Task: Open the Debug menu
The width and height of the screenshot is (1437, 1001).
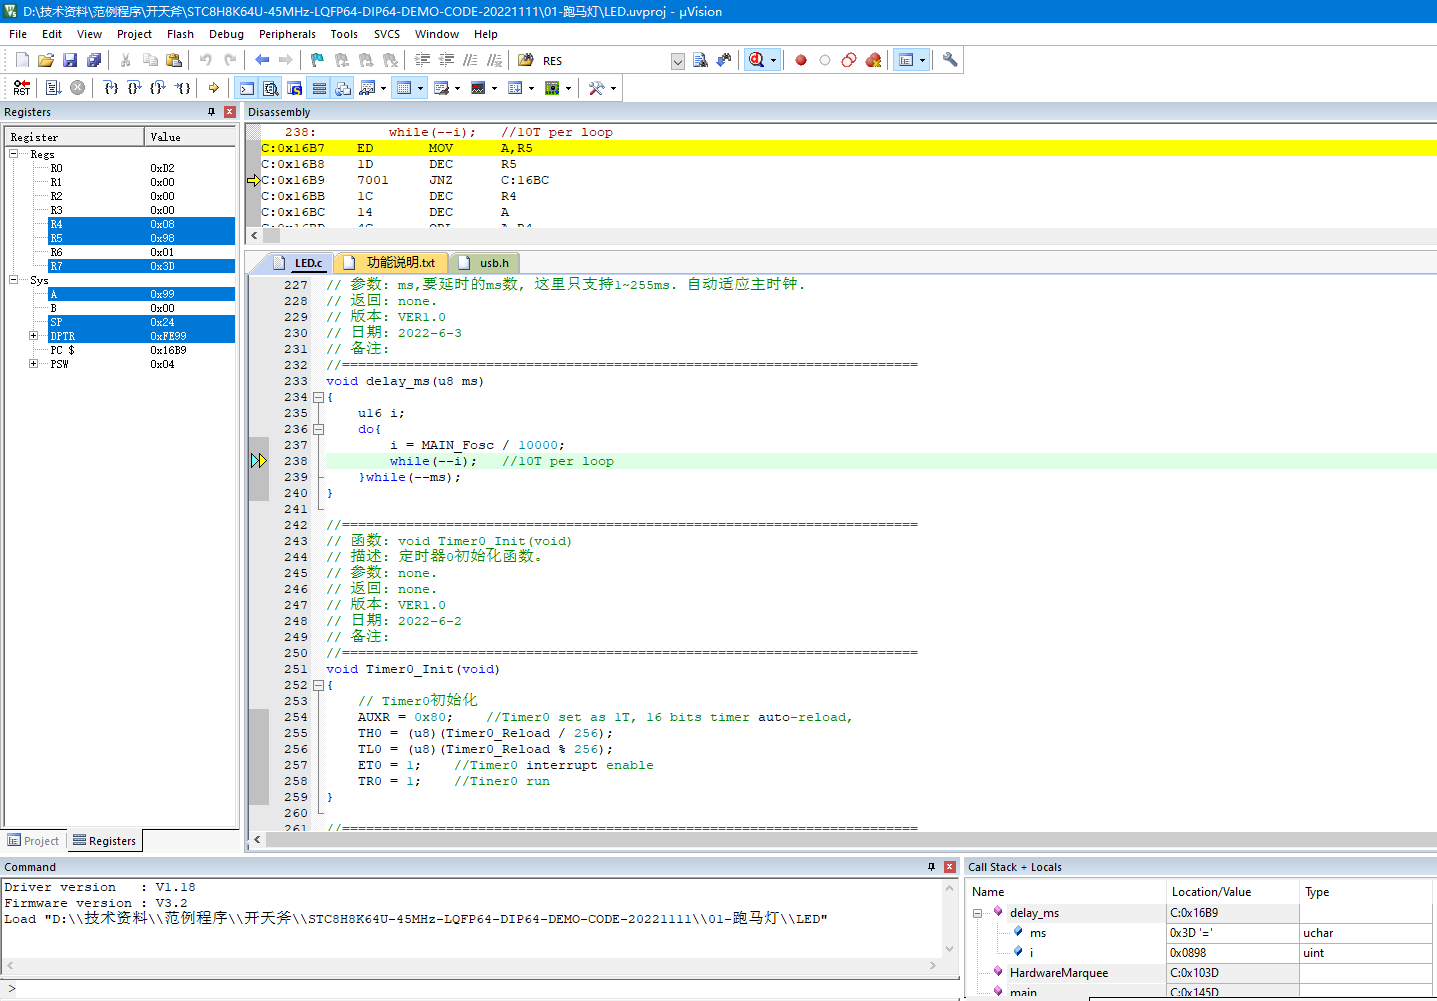Action: (226, 34)
